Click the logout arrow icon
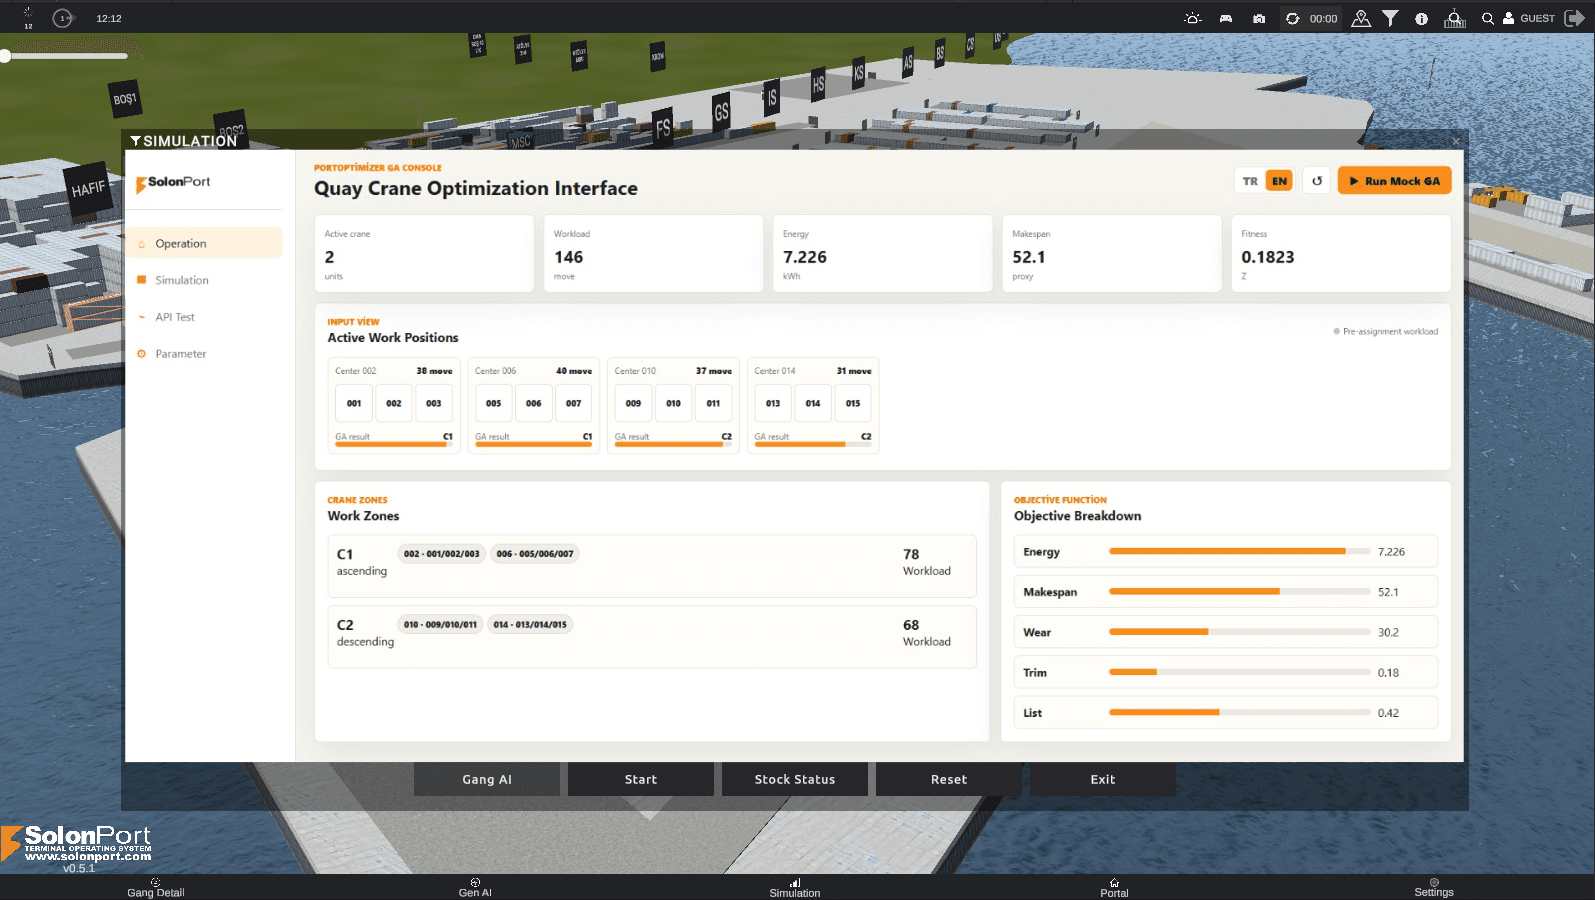 [x=1574, y=18]
